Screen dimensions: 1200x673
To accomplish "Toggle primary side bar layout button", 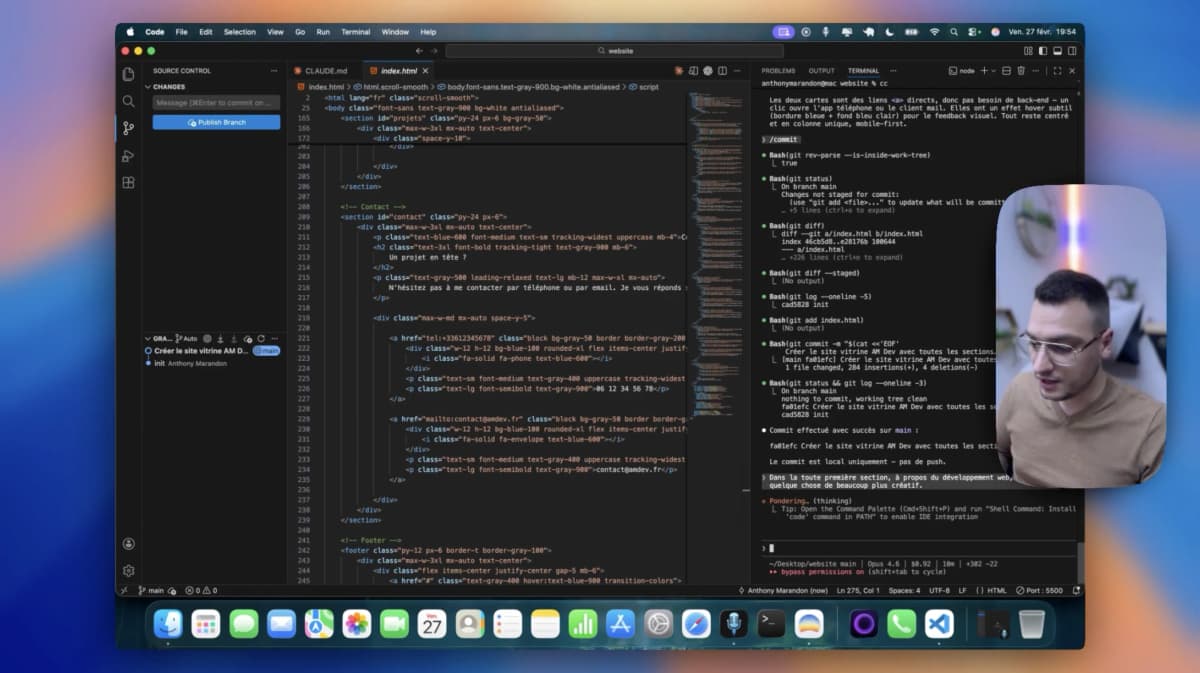I will [1042, 51].
